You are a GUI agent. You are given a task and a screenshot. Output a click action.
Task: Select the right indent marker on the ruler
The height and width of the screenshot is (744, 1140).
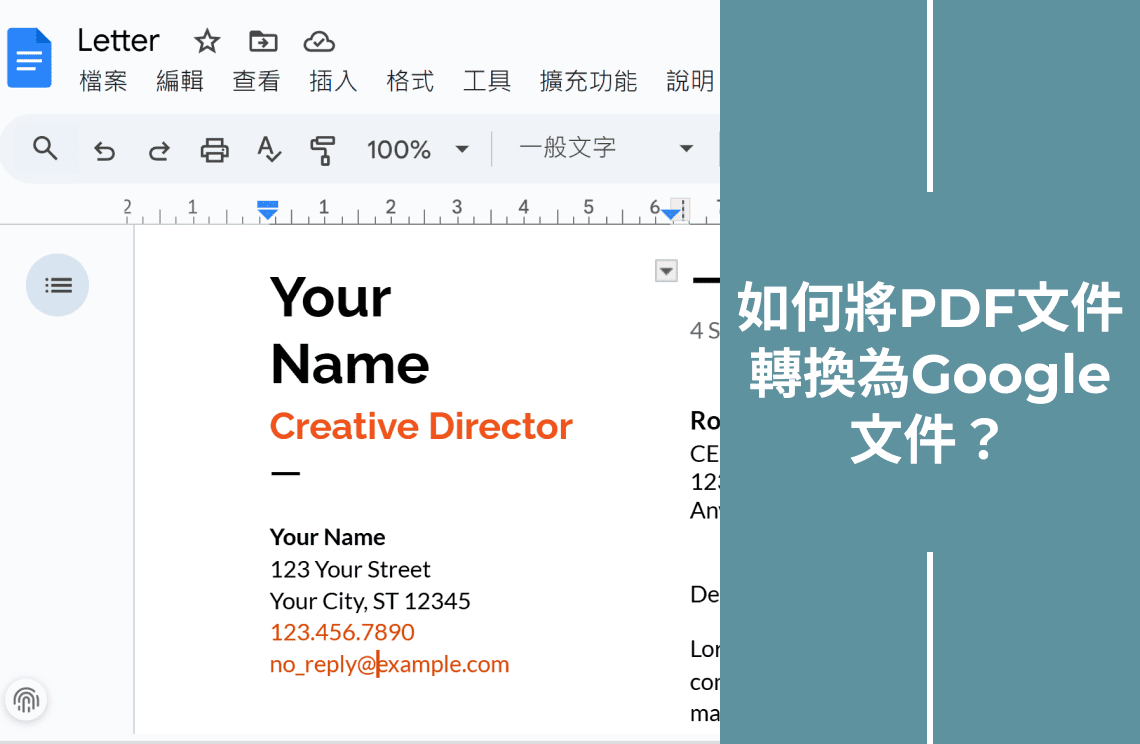(x=670, y=213)
